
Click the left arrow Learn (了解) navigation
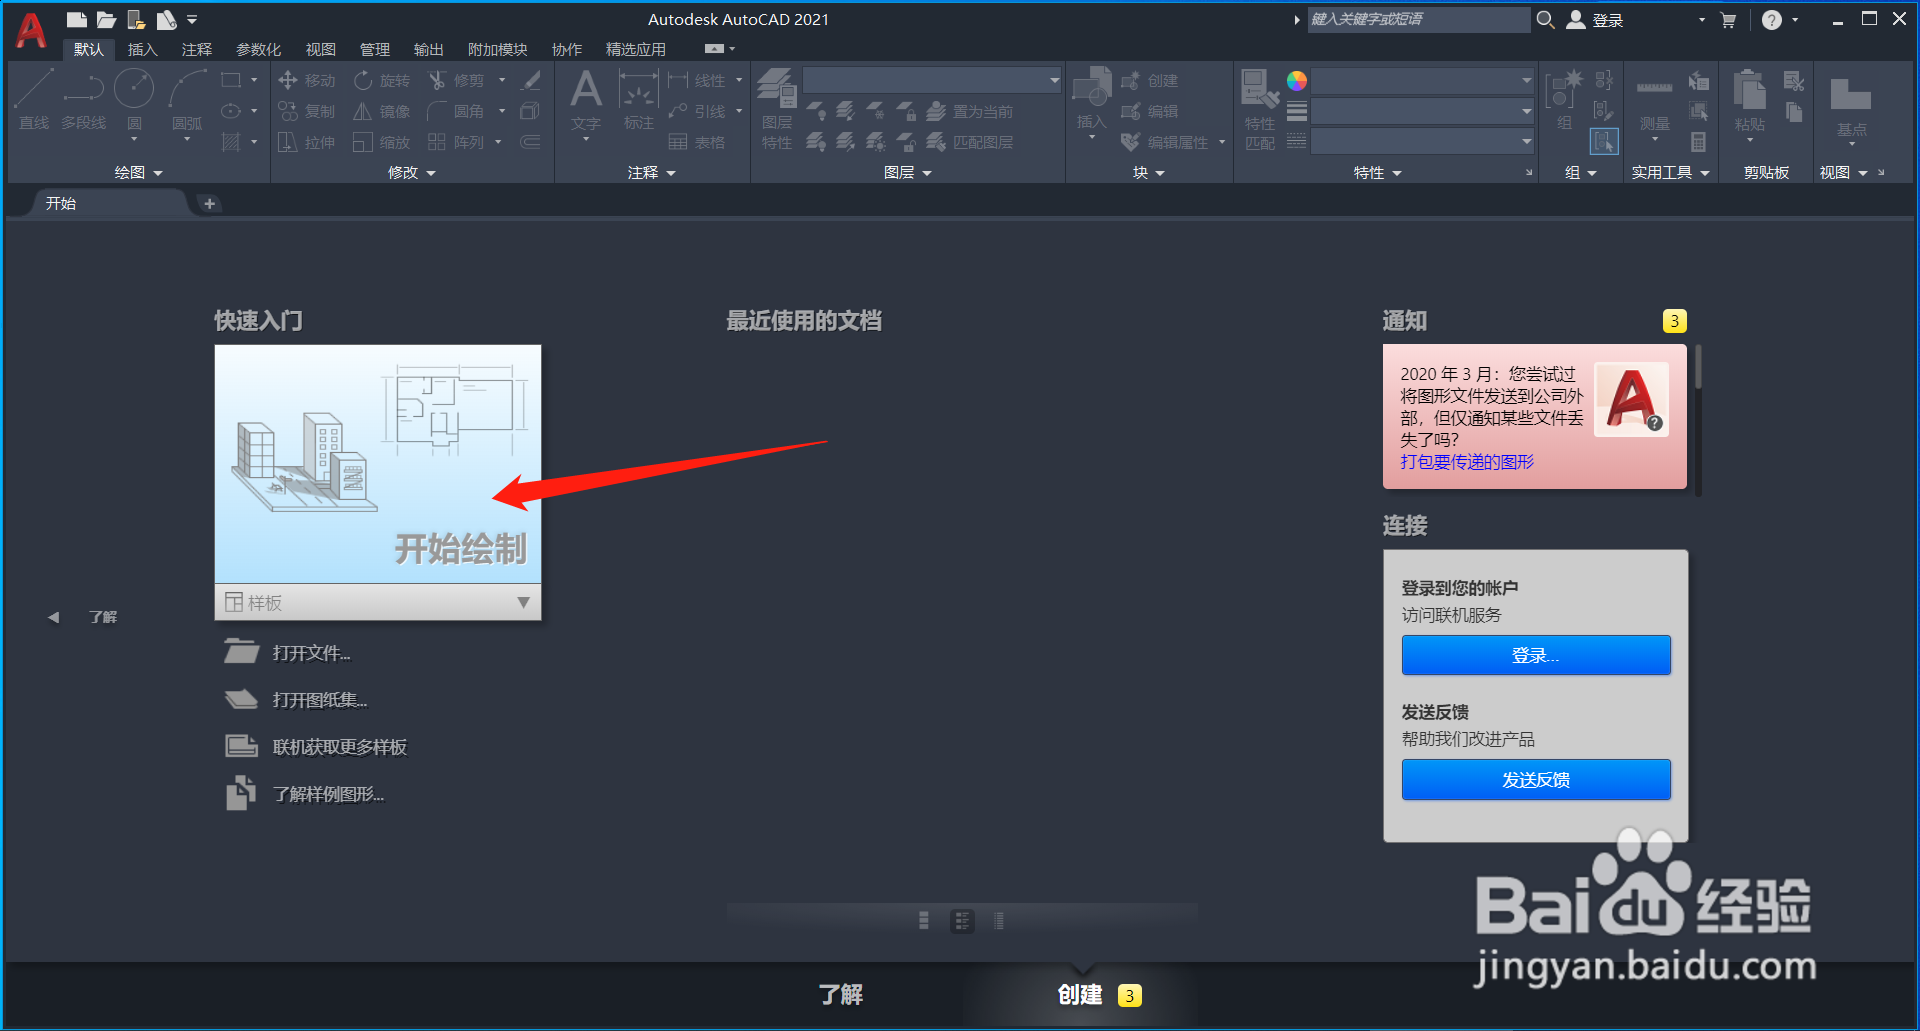point(83,617)
